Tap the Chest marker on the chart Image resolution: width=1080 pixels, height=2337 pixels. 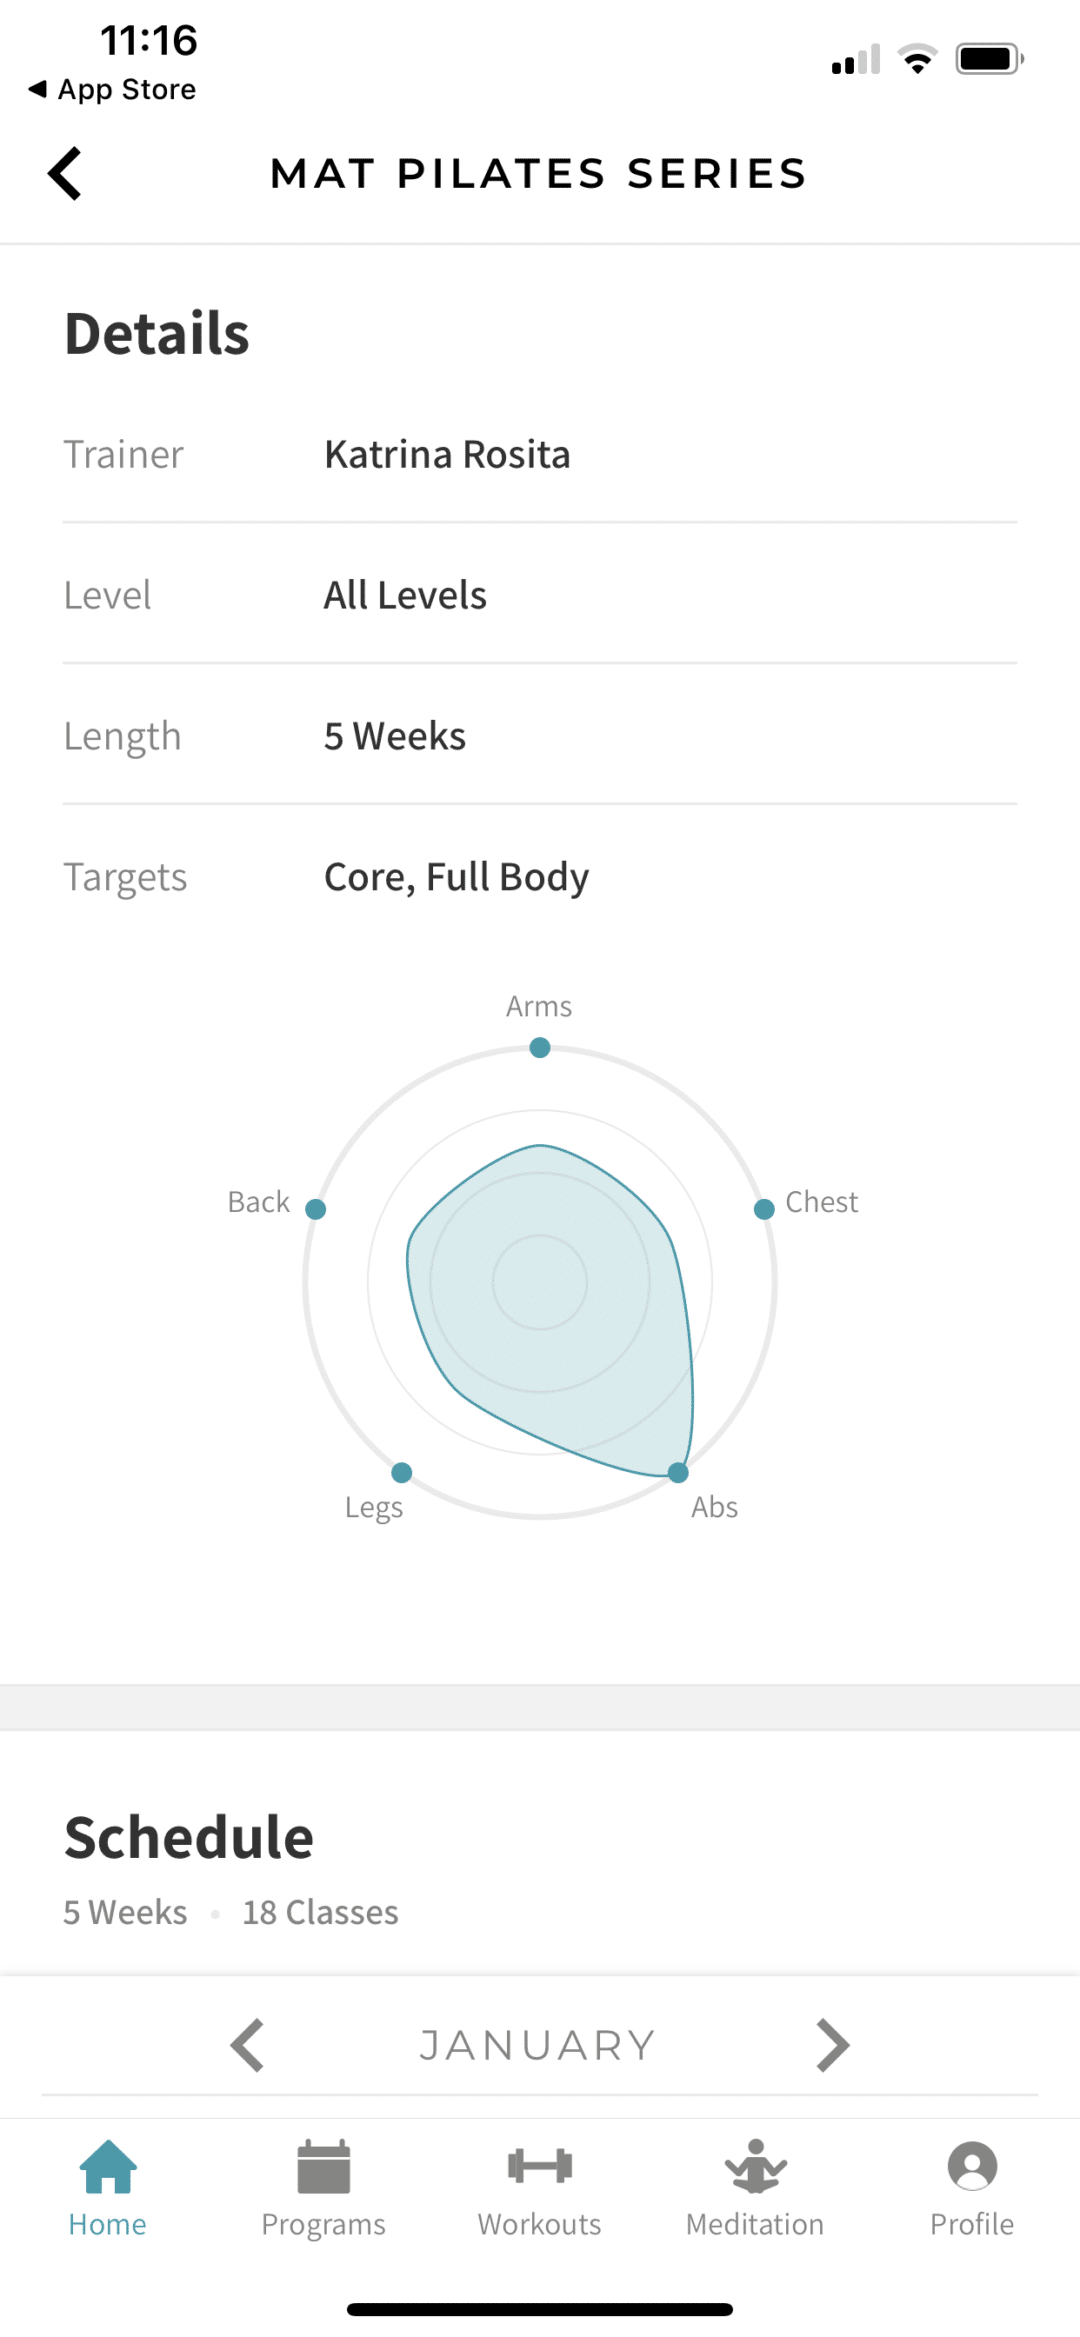[764, 1208]
